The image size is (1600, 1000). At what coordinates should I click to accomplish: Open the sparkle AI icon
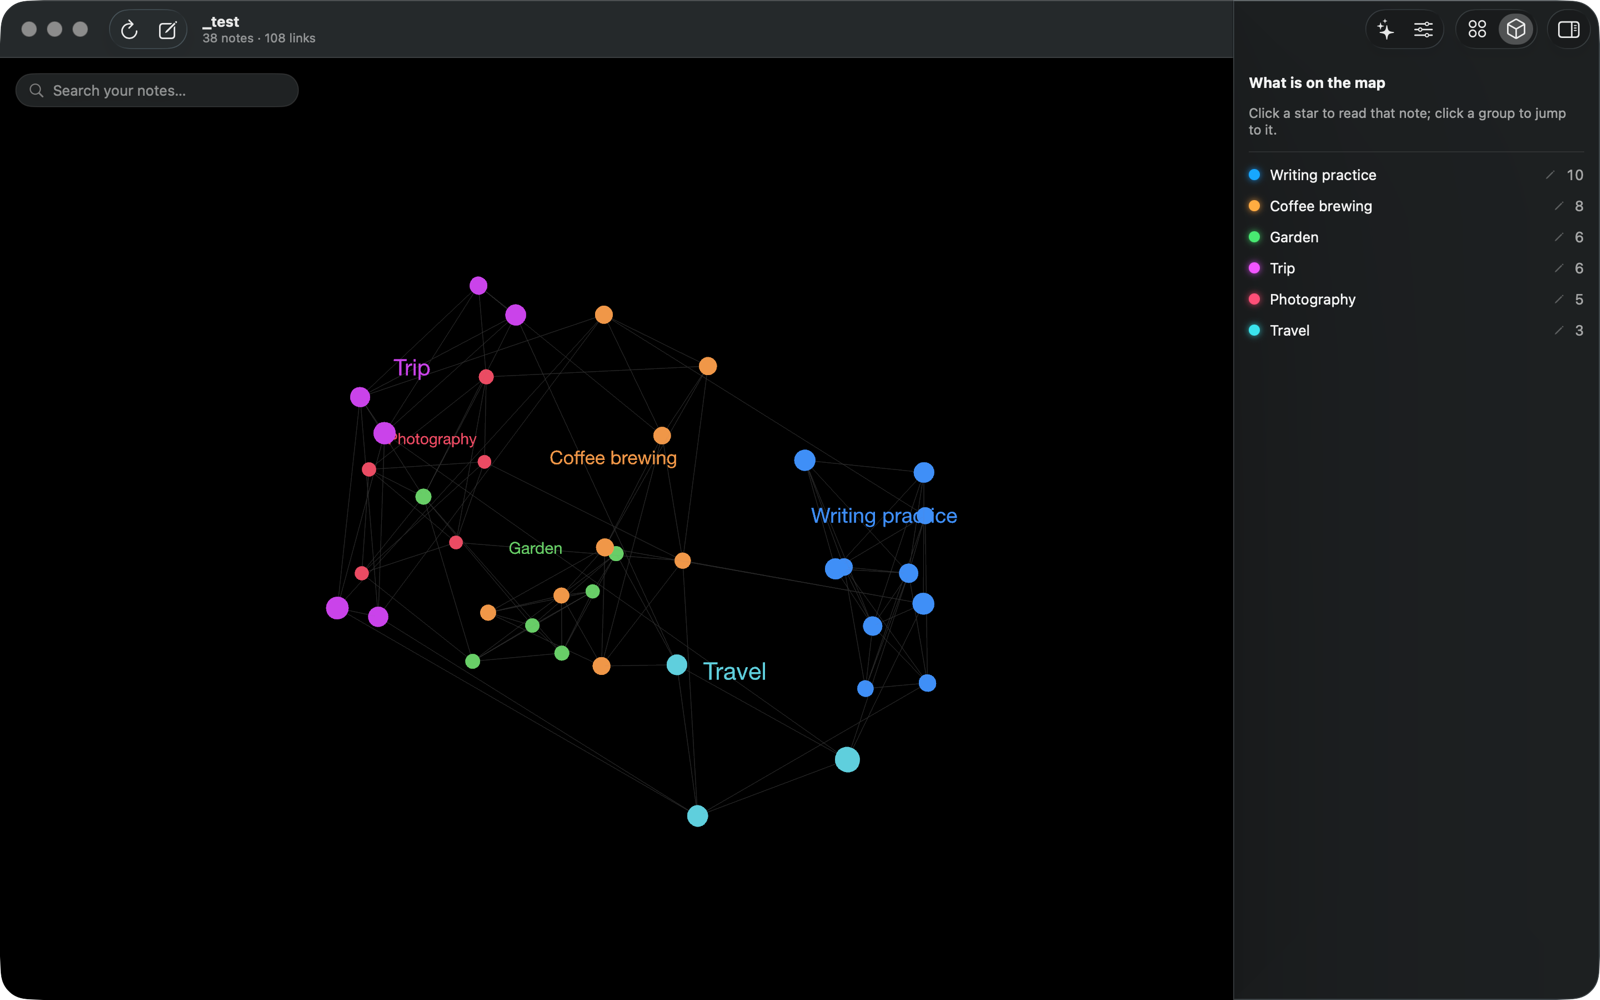pyautogui.click(x=1385, y=30)
